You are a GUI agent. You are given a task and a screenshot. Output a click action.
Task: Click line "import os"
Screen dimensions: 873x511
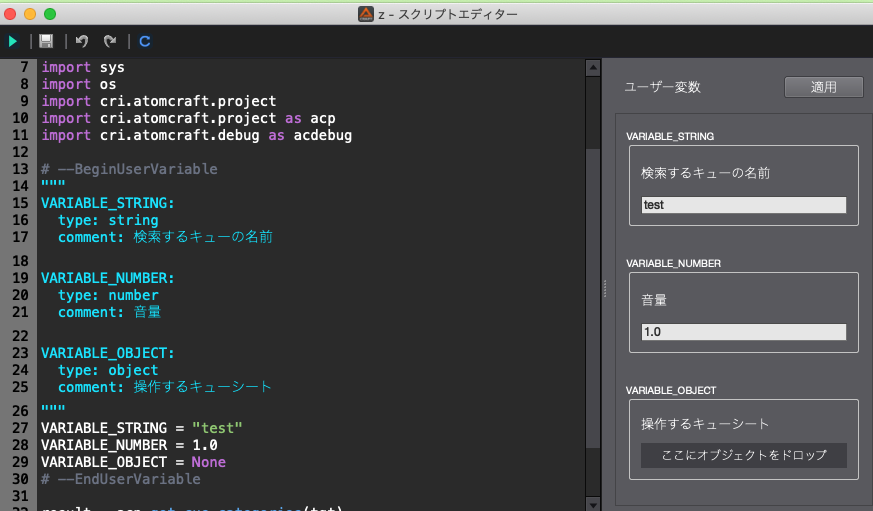click(x=79, y=85)
